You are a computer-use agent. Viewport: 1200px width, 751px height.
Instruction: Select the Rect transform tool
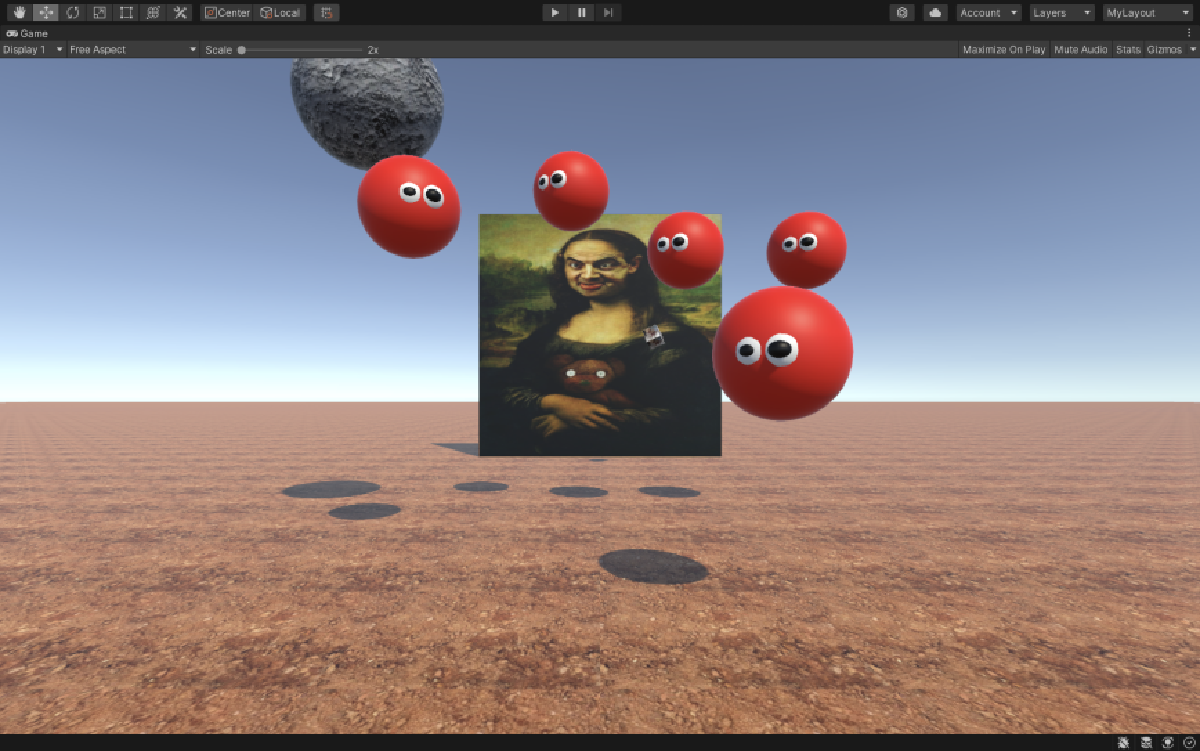coord(126,13)
